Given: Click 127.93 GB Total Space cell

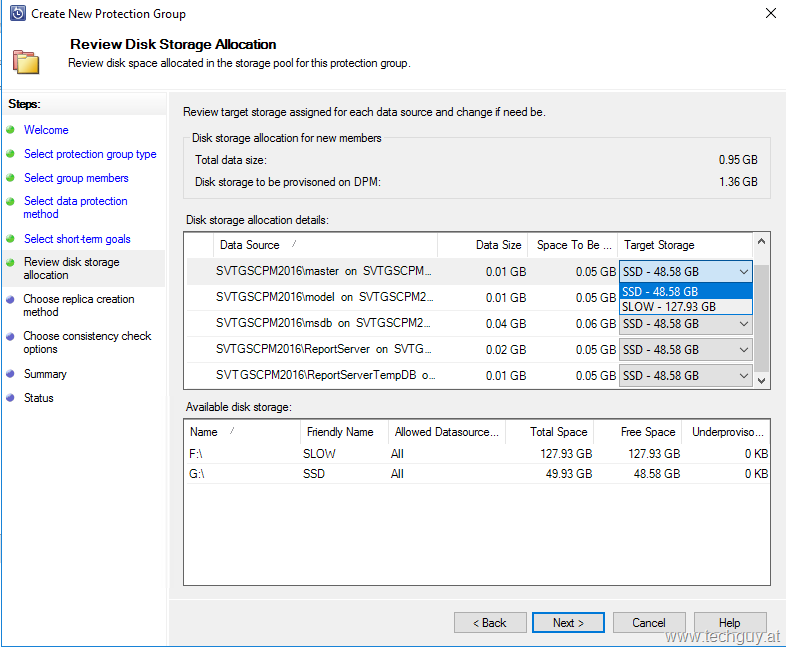Looking at the screenshot, I should coord(566,454).
